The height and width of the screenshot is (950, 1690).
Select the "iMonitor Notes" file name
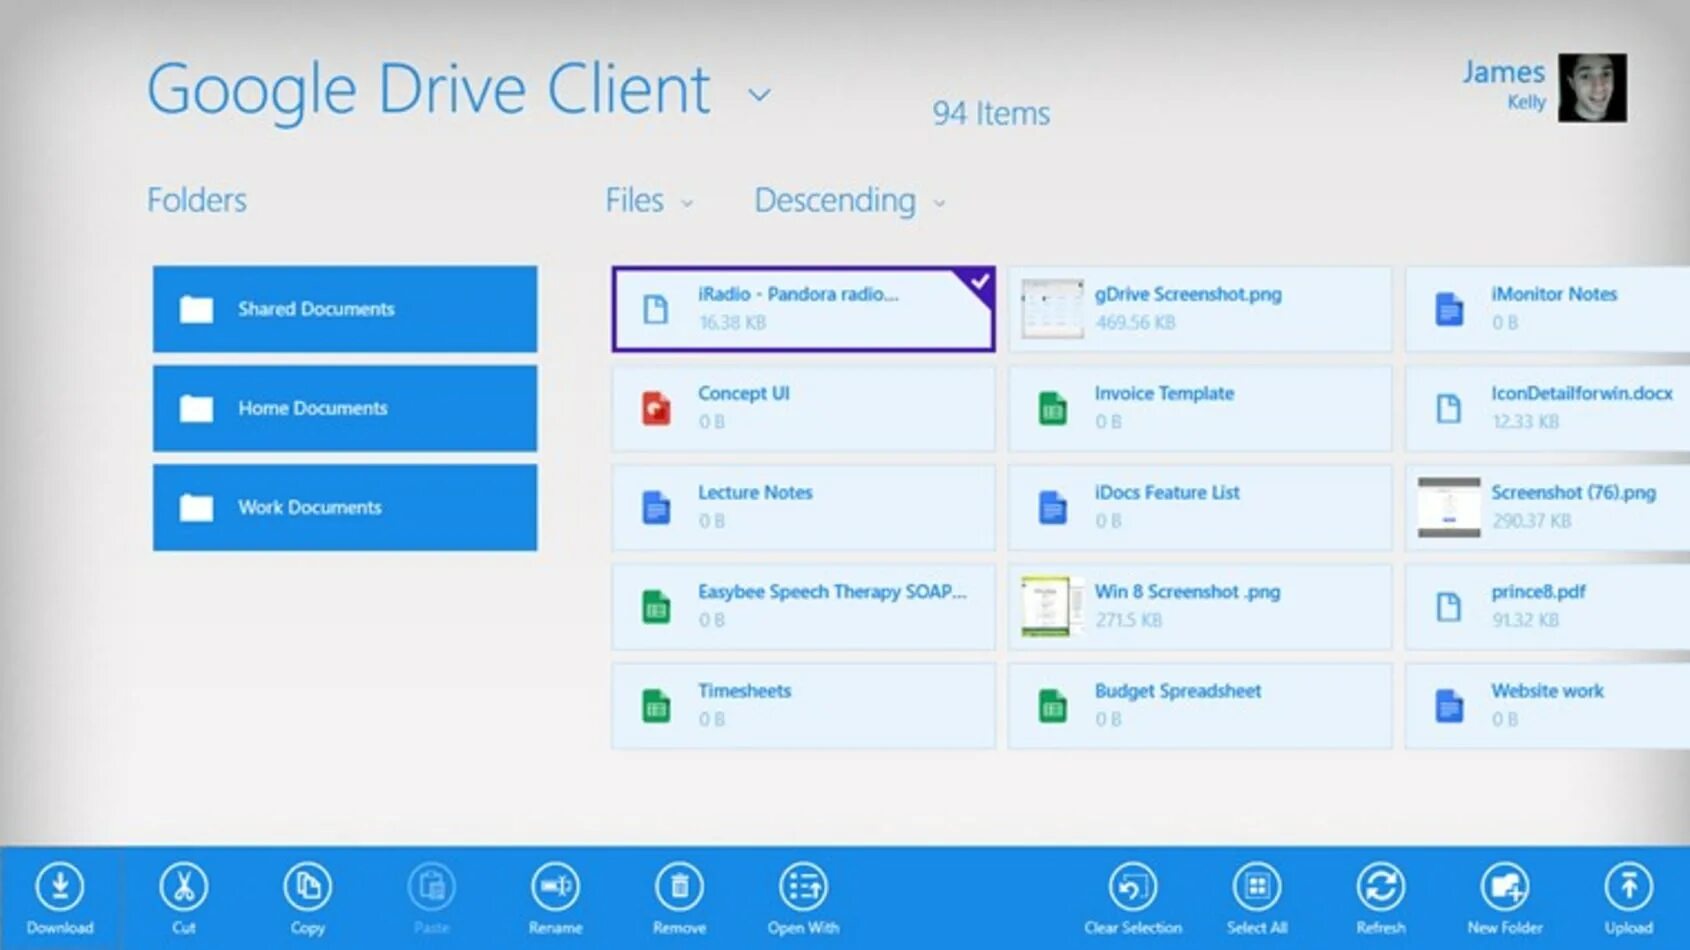[1554, 294]
